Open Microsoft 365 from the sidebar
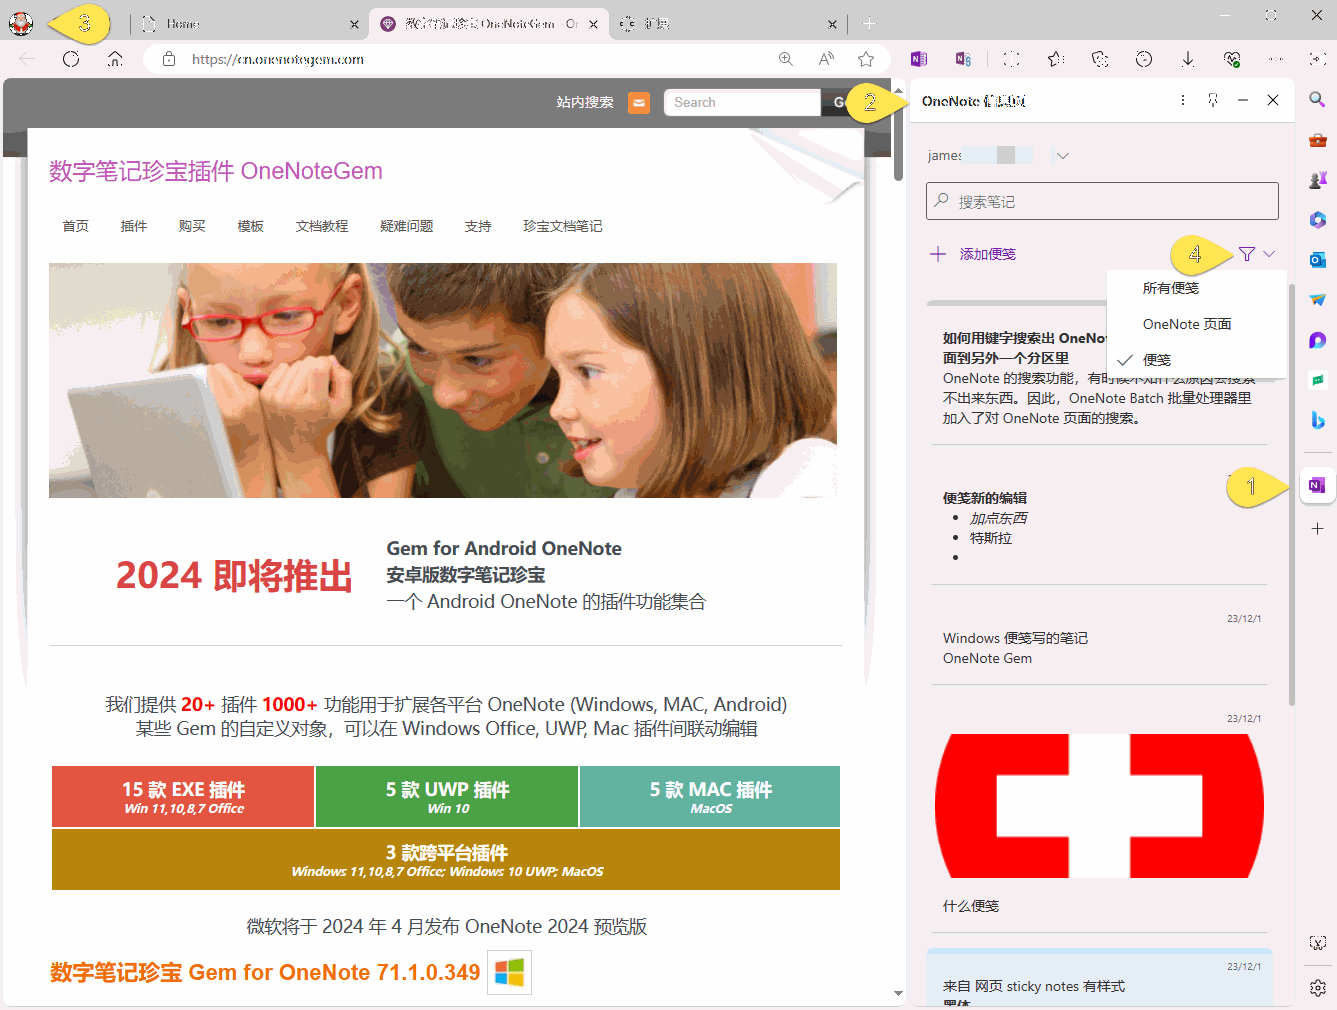 pos(1317,220)
